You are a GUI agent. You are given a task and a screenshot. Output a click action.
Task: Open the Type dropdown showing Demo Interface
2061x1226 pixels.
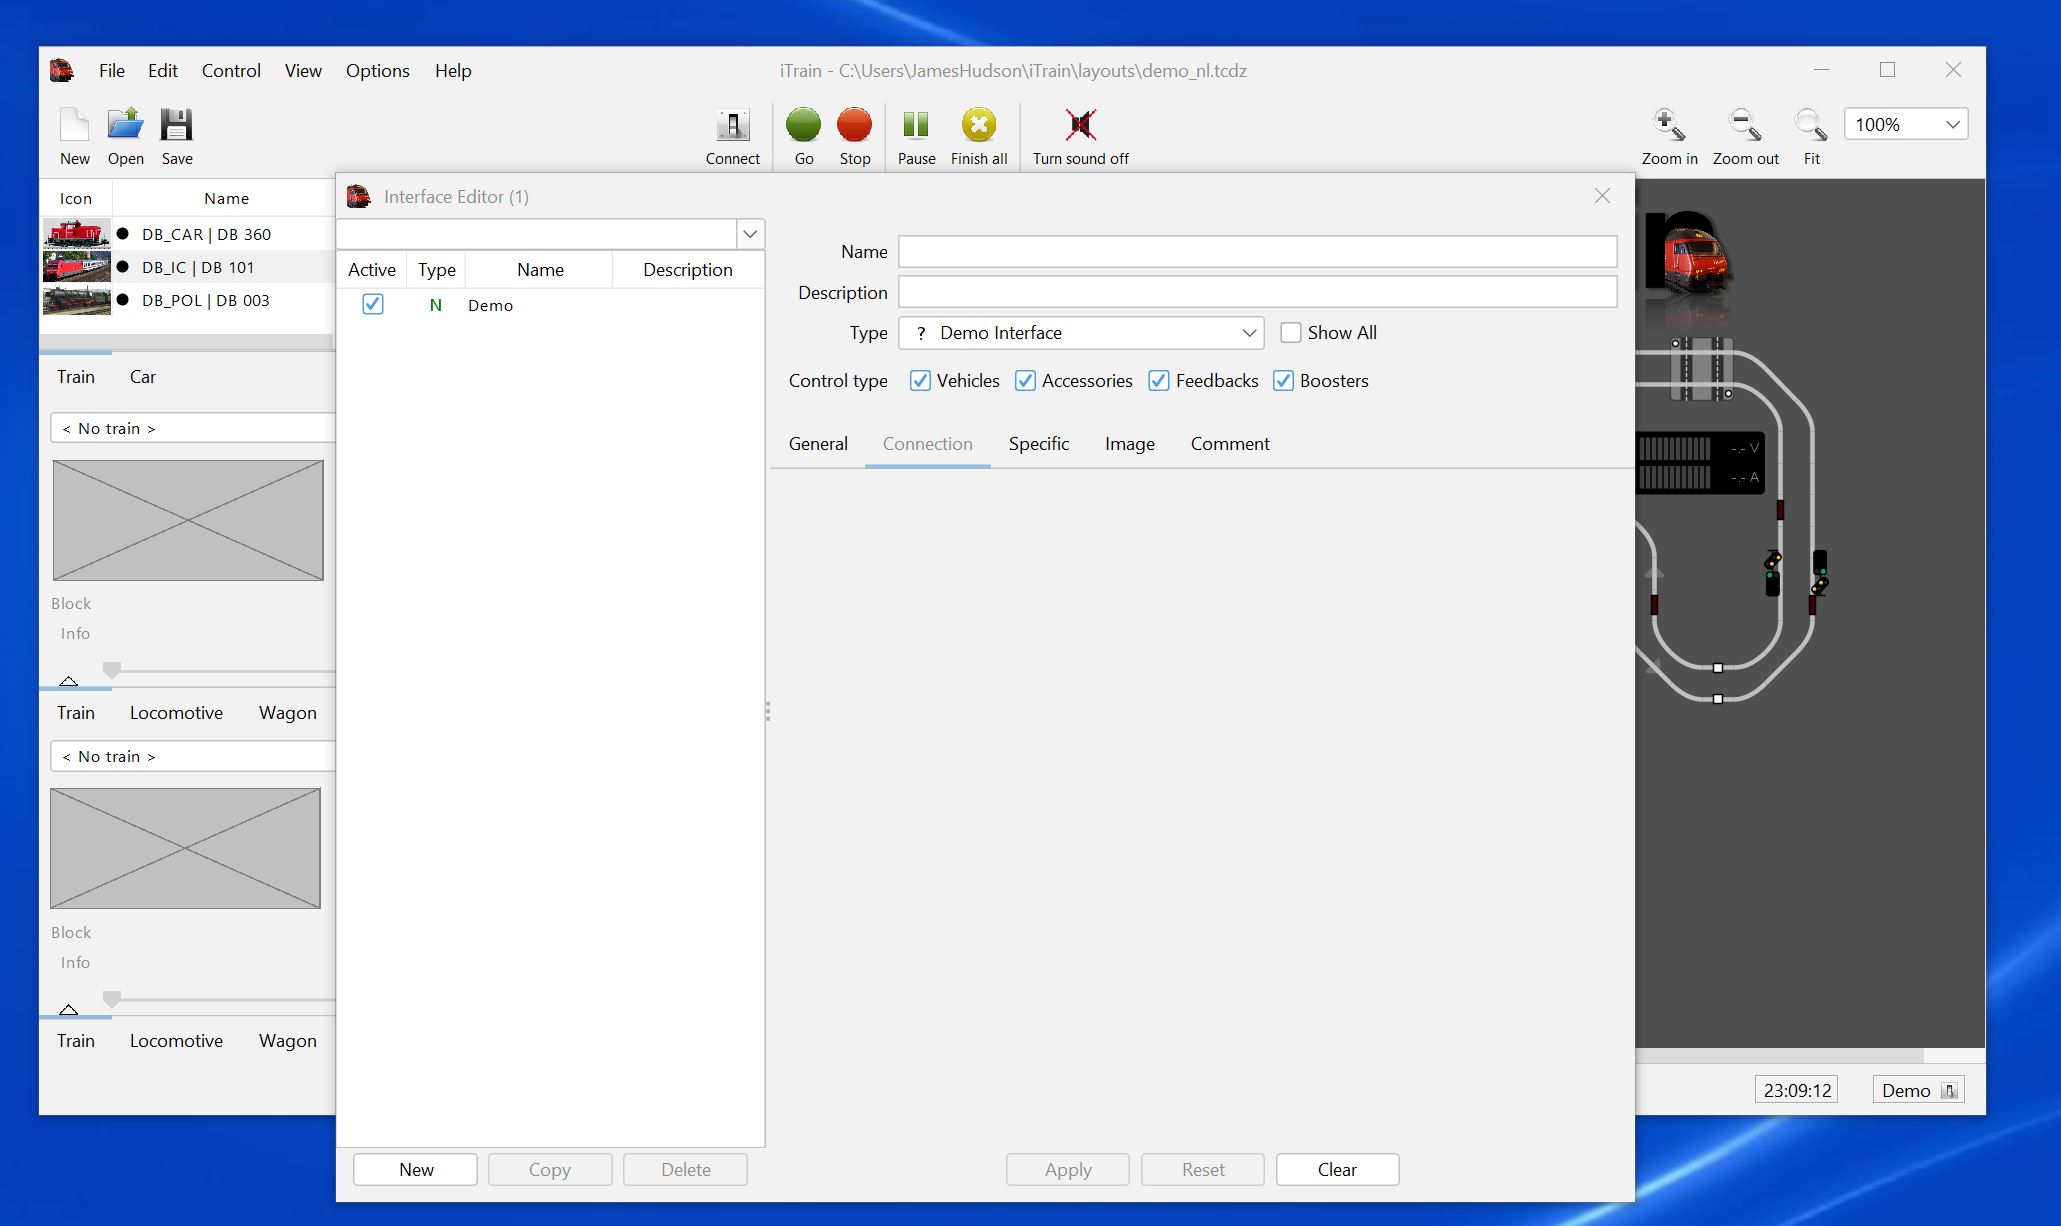coord(1248,332)
